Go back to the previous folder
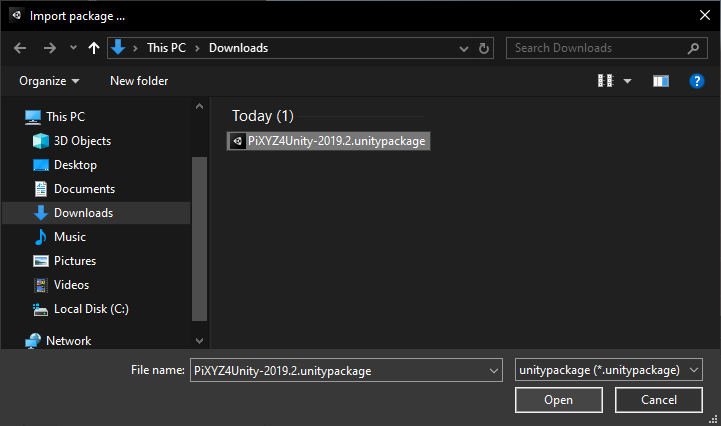 pos(20,48)
